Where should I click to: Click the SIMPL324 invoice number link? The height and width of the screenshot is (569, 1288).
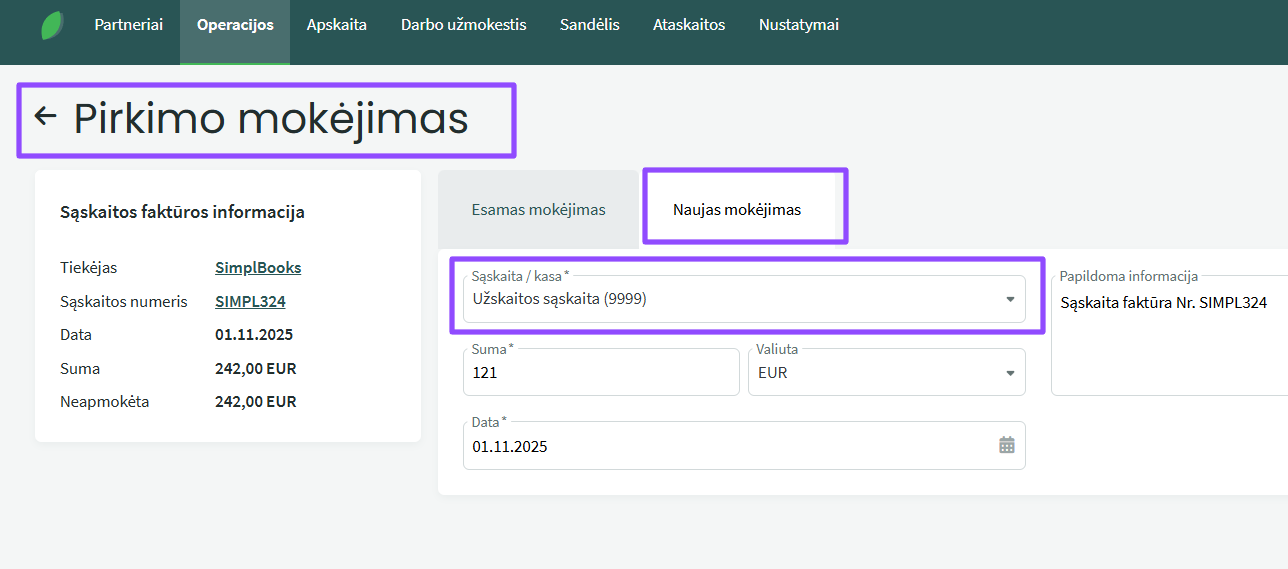250,302
